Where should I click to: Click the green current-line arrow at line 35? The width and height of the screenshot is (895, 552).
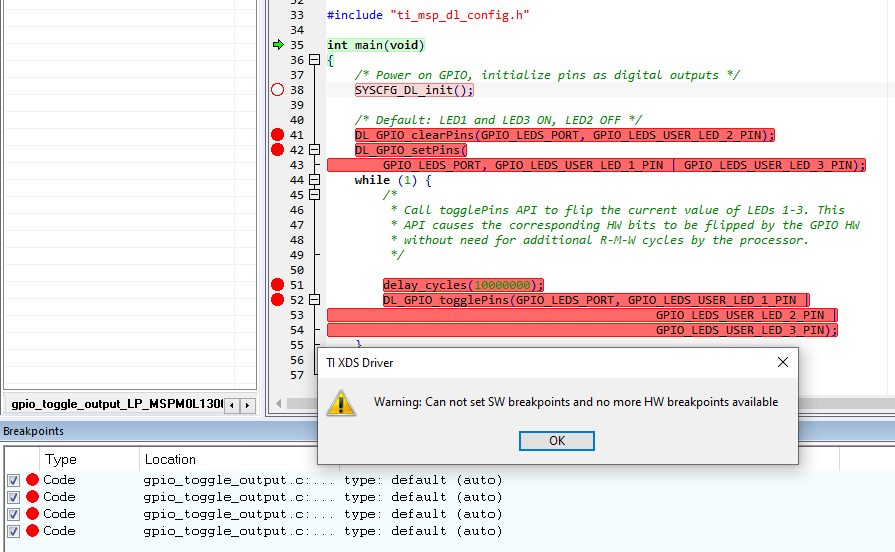[278, 45]
